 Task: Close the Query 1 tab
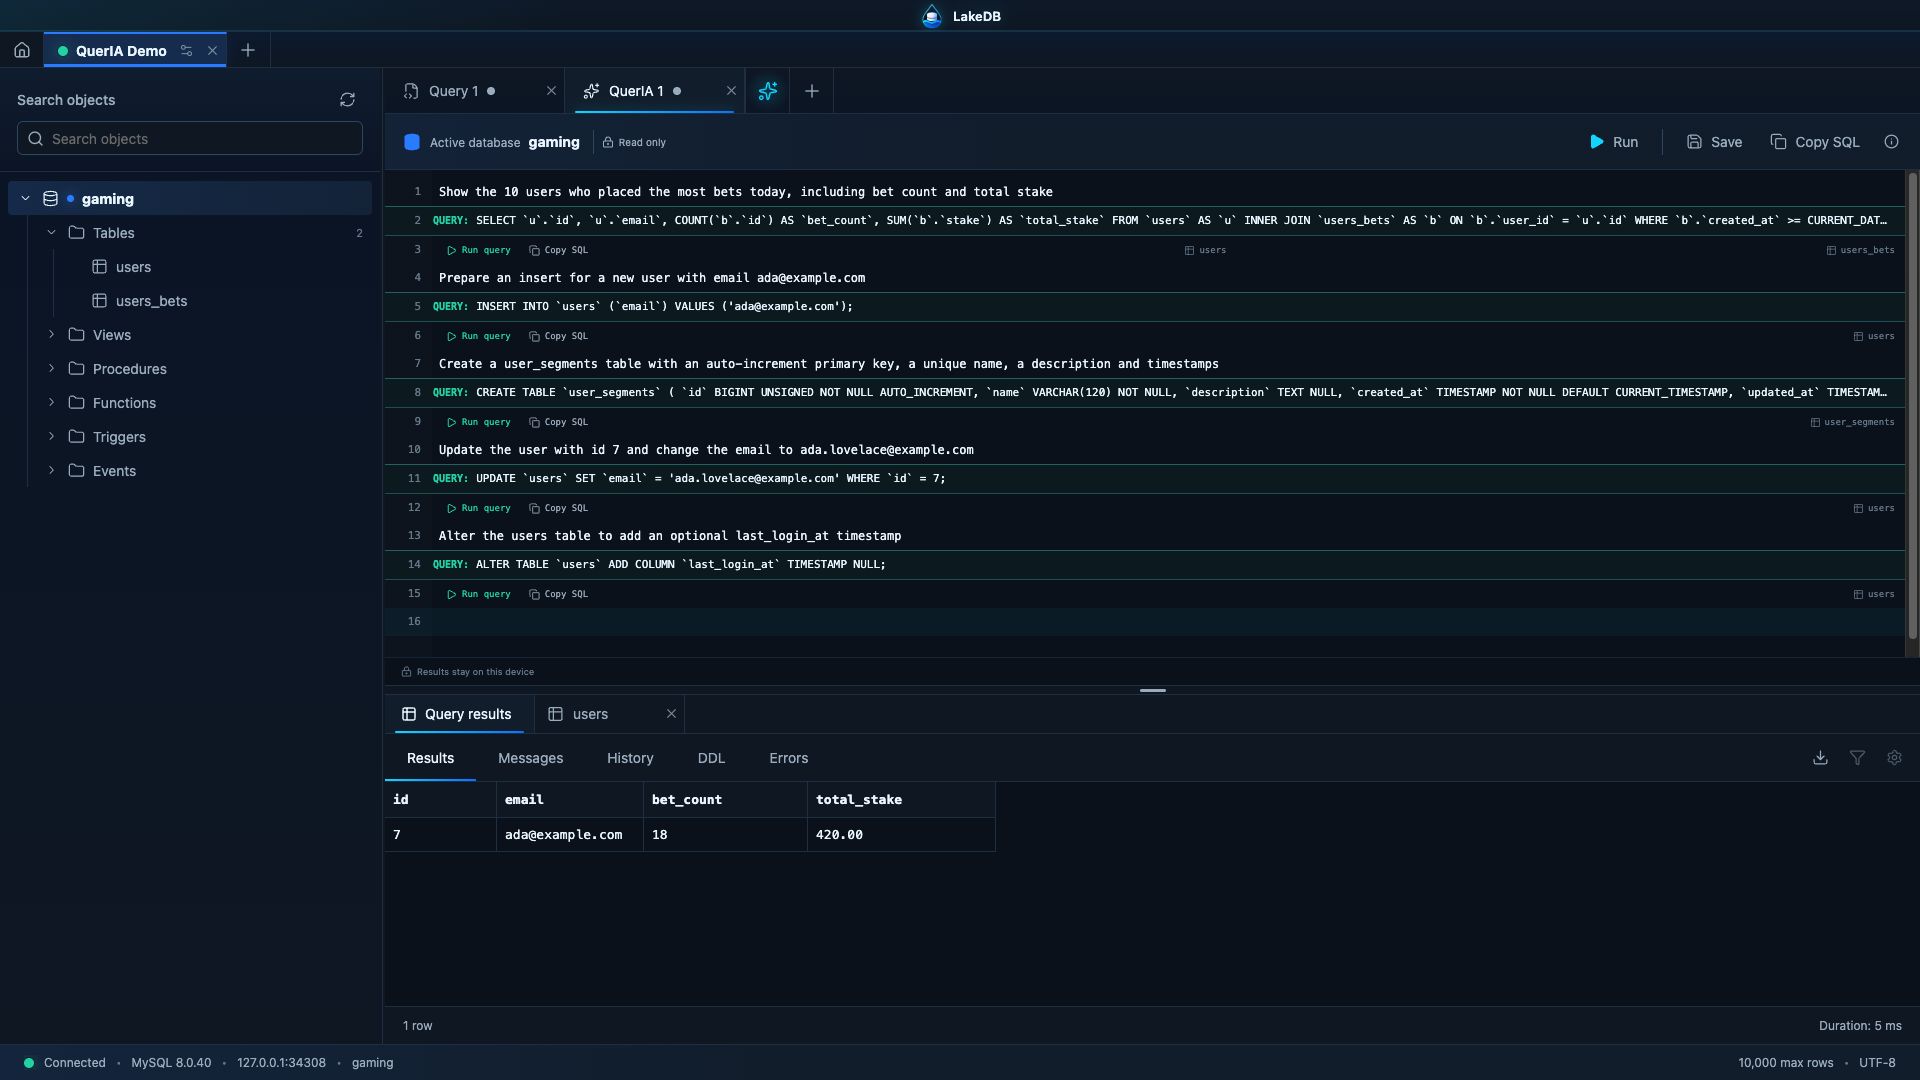point(551,91)
